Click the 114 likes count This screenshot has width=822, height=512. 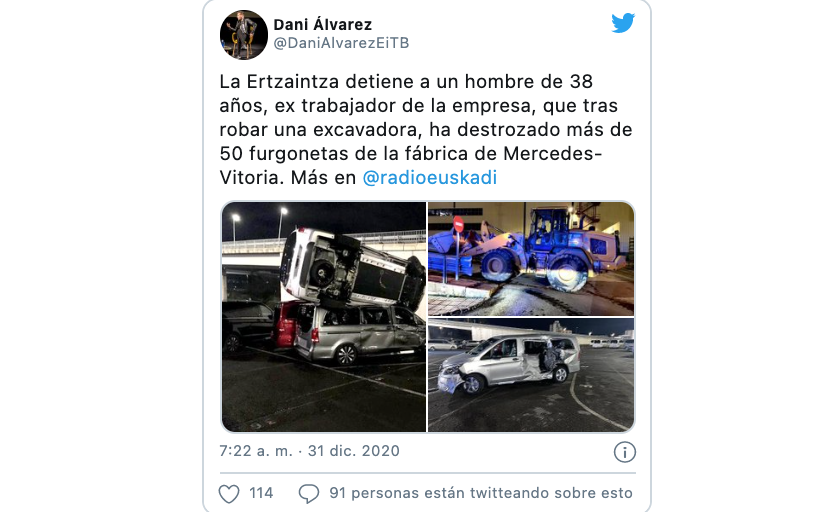click(261, 493)
